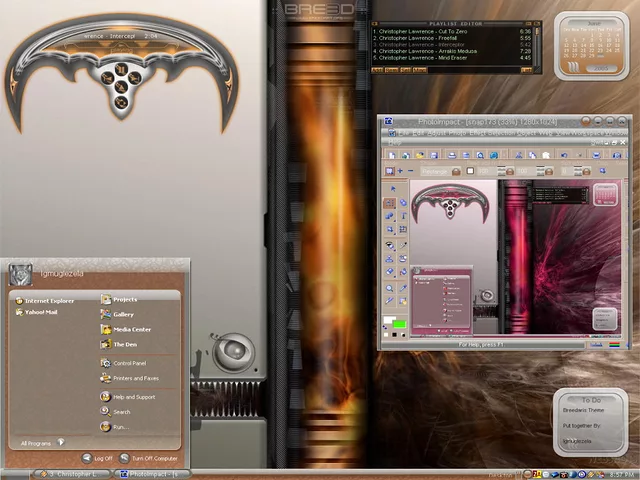Toggle add-to-selection plus mode
The width and height of the screenshot is (640, 480).
(x=400, y=171)
